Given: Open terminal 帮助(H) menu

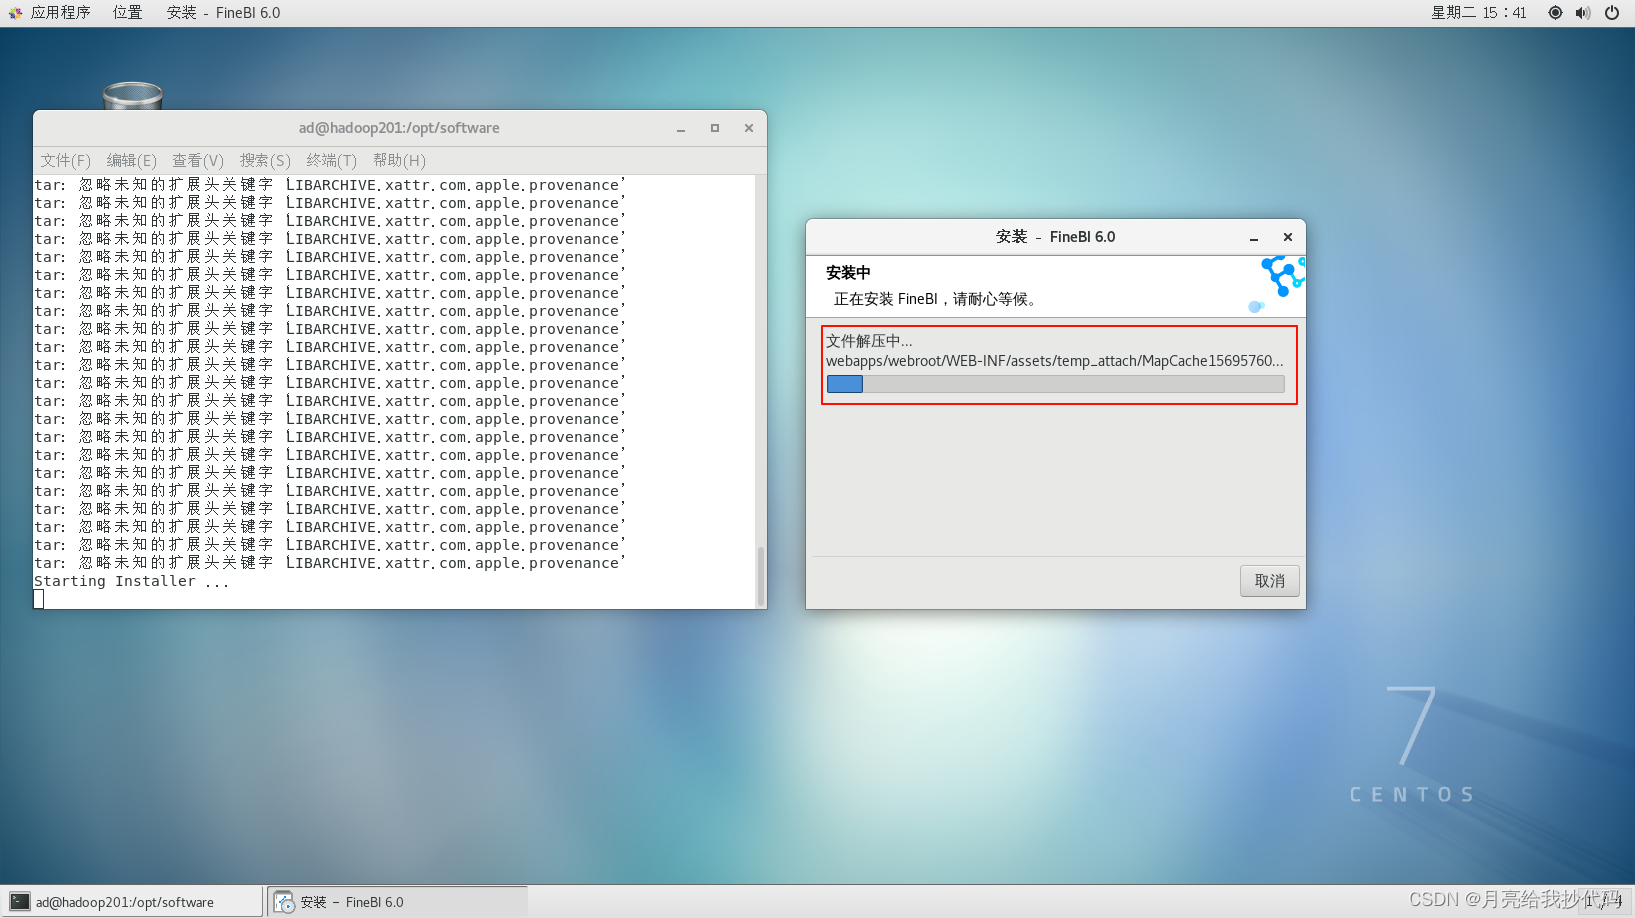Looking at the screenshot, I should coord(399,160).
